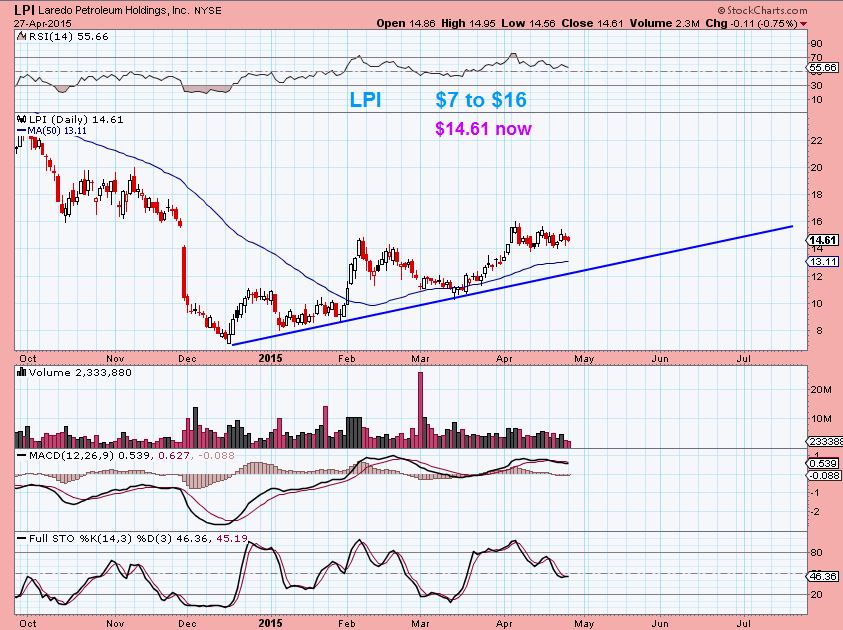Click the '$7 to $16' blue annotation
The width and height of the screenshot is (843, 630).
pyautogui.click(x=481, y=100)
